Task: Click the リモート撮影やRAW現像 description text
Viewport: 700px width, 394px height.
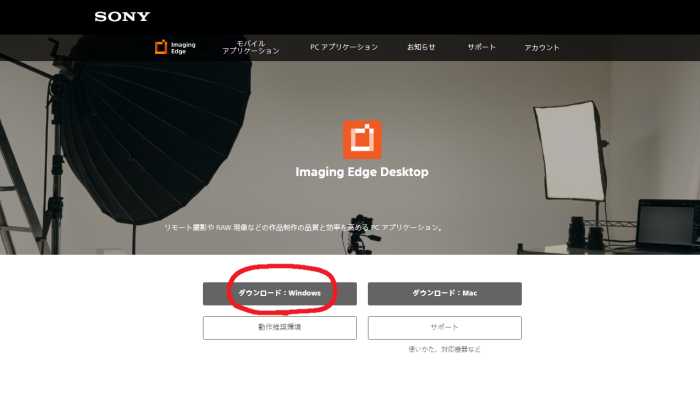Action: pos(304,228)
